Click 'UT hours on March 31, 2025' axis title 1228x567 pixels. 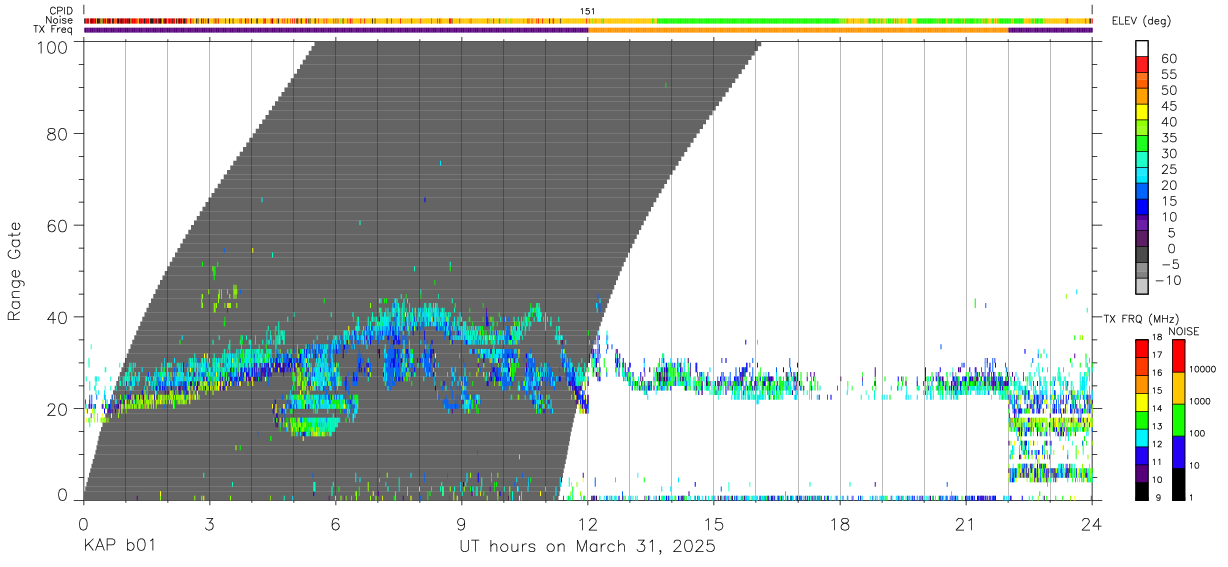pos(587,546)
